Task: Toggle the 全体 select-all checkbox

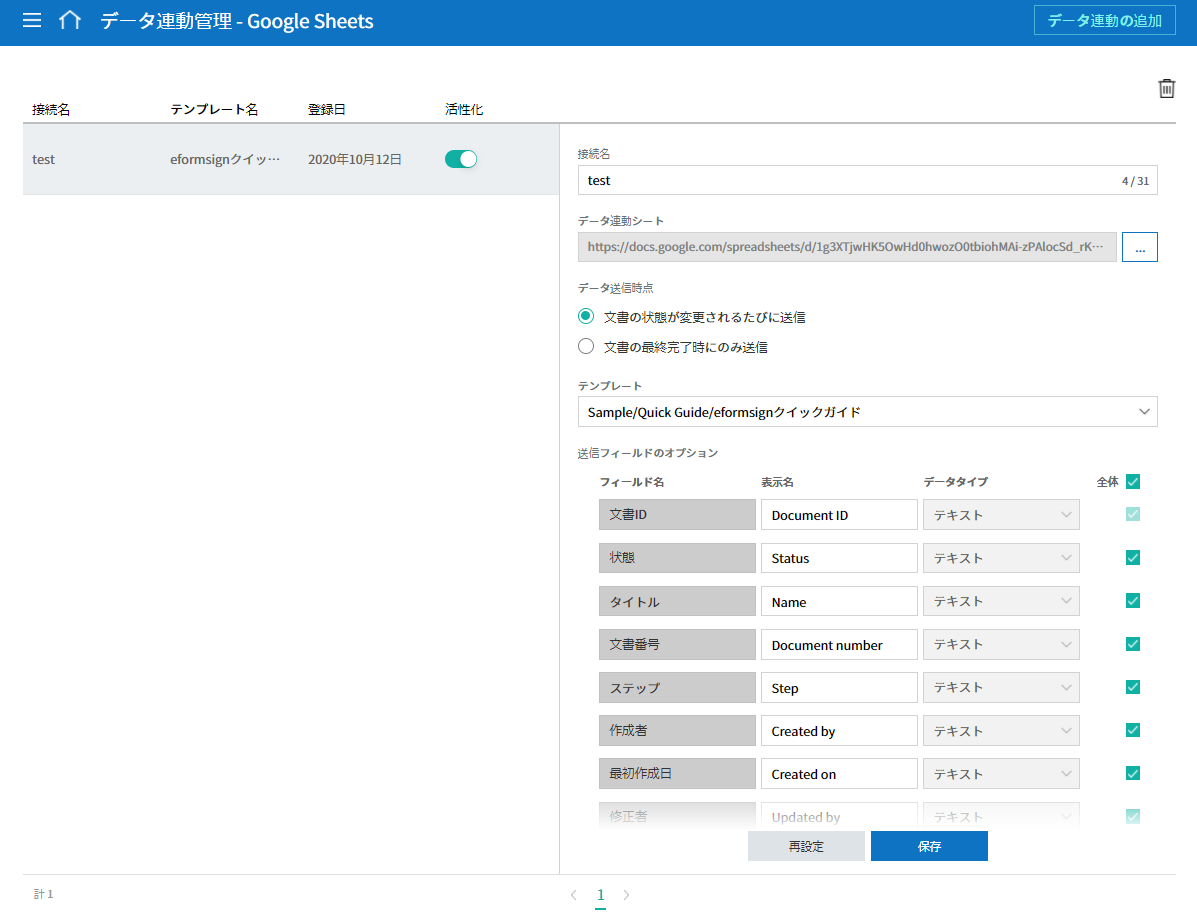Action: pos(1133,482)
